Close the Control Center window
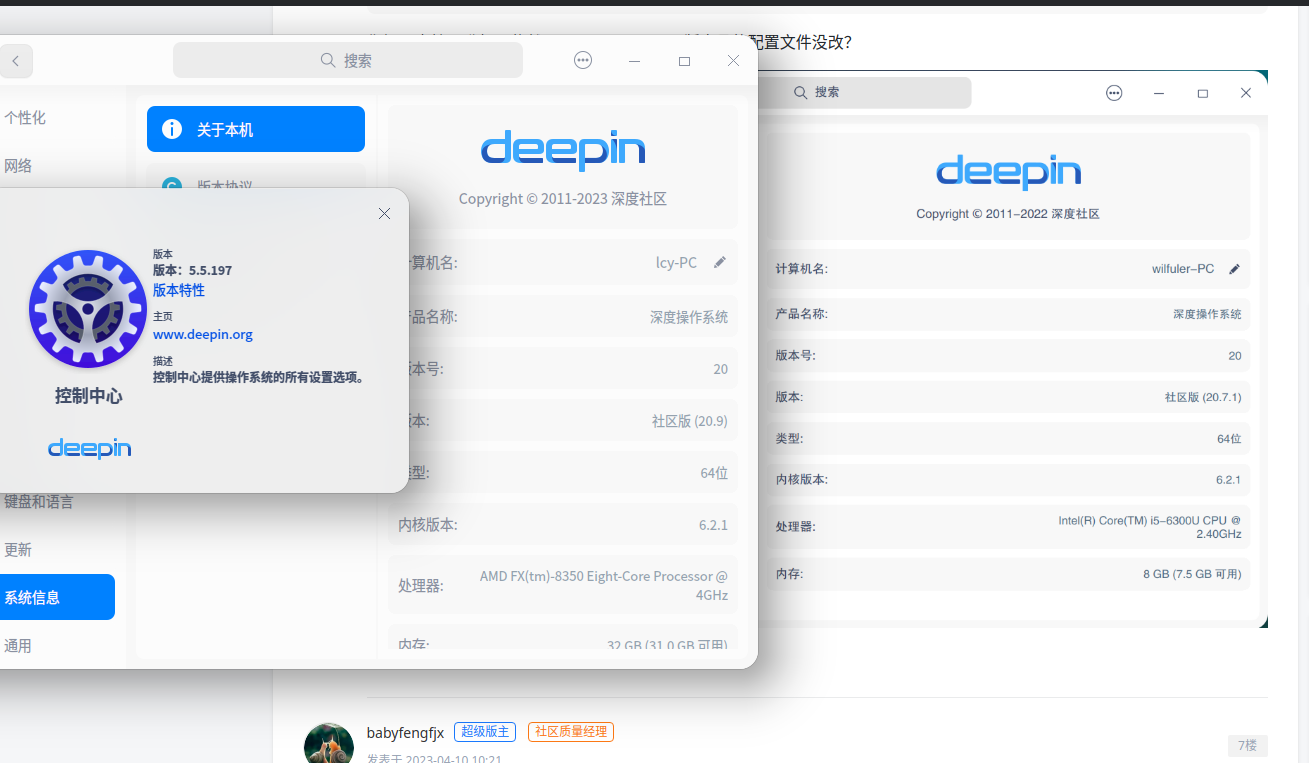This screenshot has height=763, width=1309. pos(734,61)
